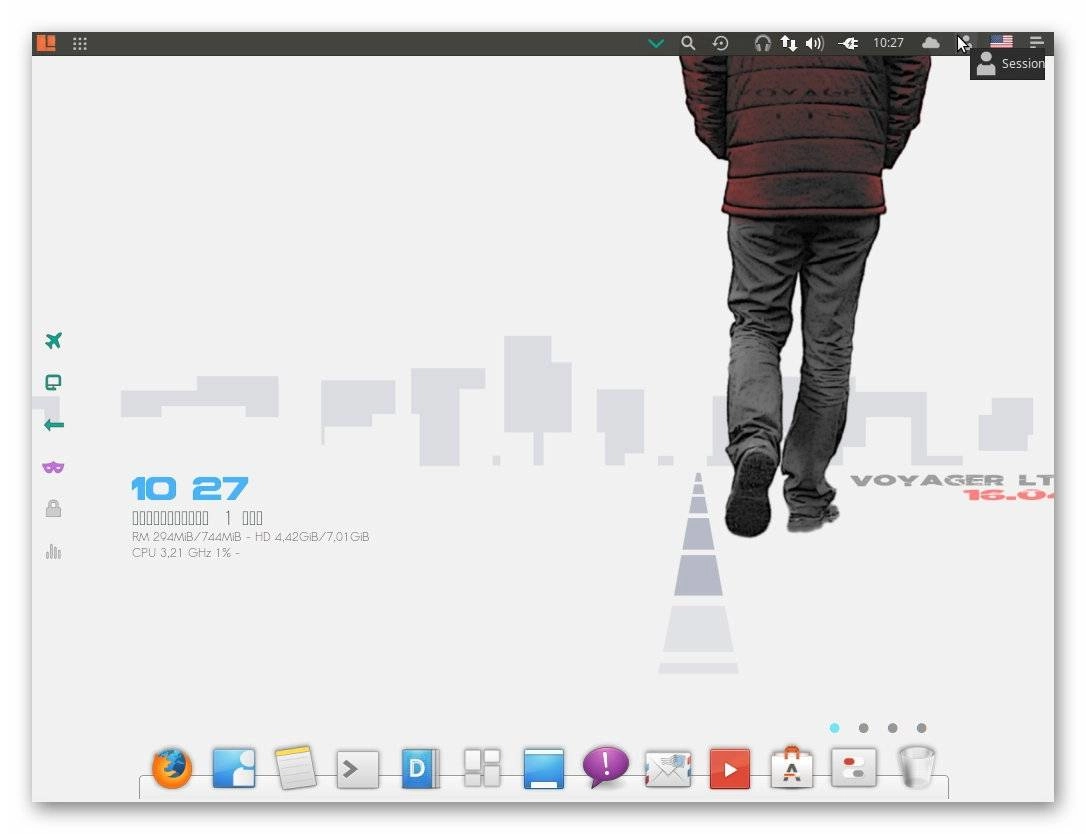Image resolution: width=1086 pixels, height=834 pixels.
Task: Click the 10:27 panel clock
Action: point(888,43)
